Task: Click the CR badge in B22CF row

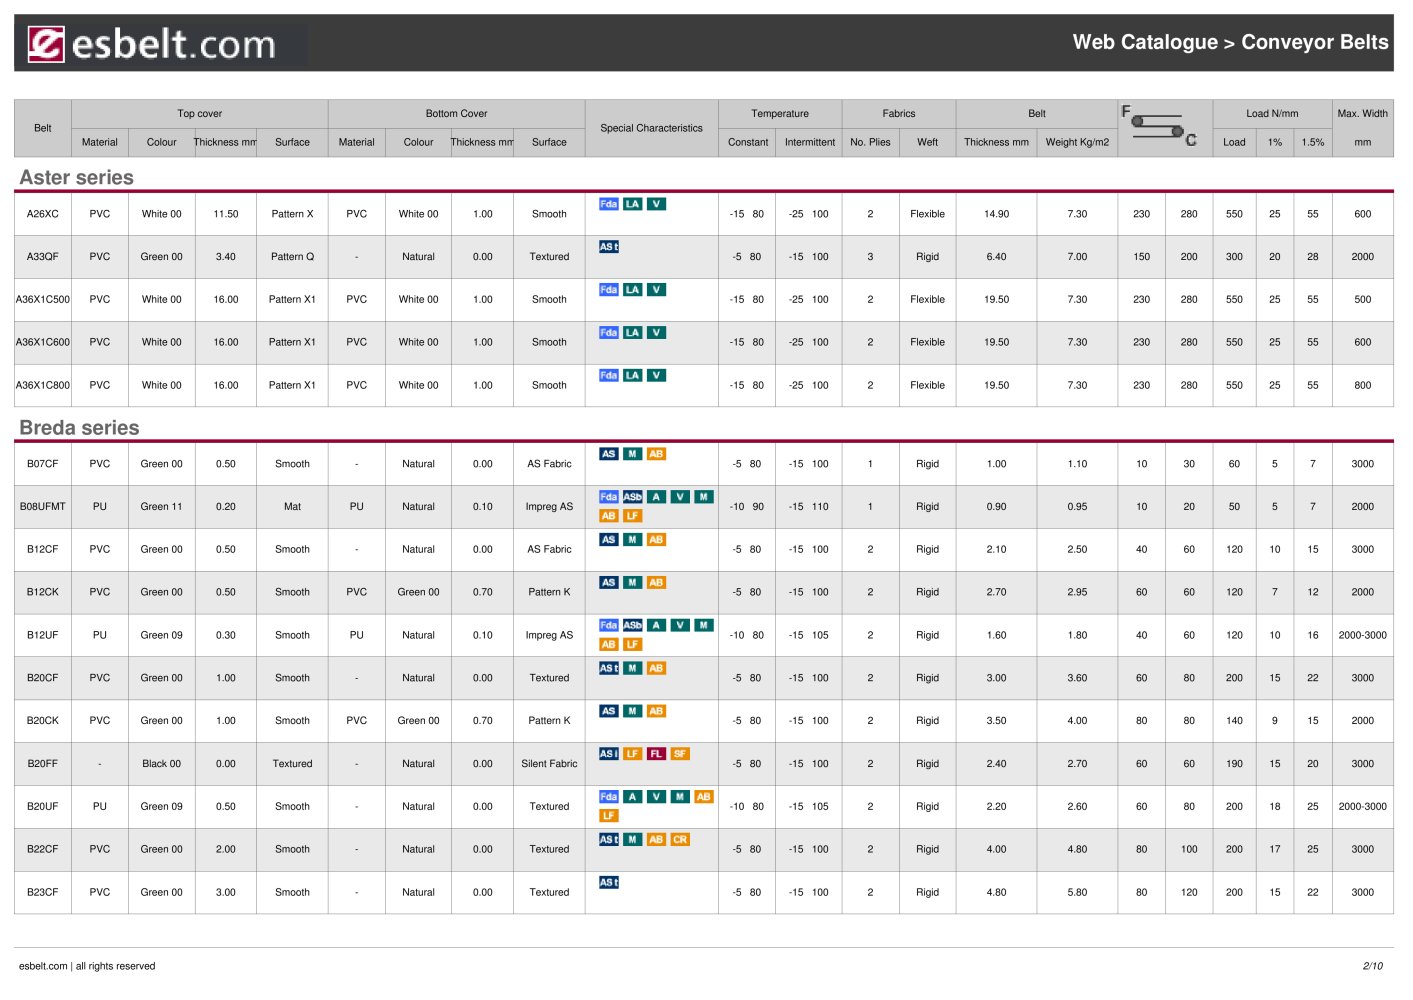Action: [680, 840]
